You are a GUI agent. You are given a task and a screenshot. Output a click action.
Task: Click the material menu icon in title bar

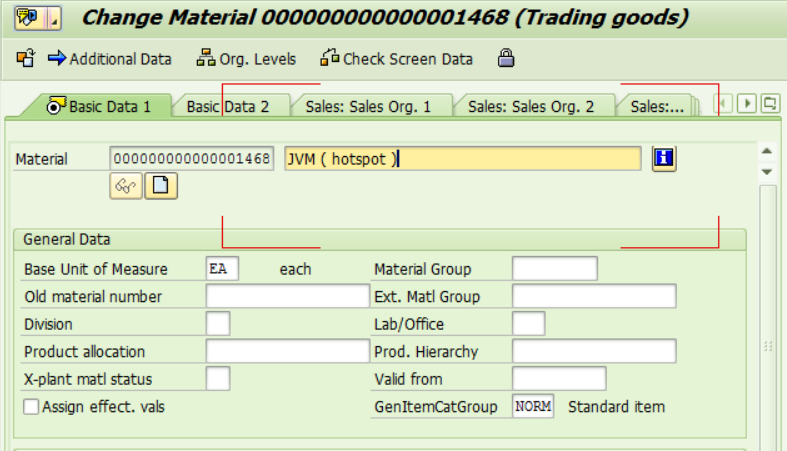pyautogui.click(x=38, y=19)
